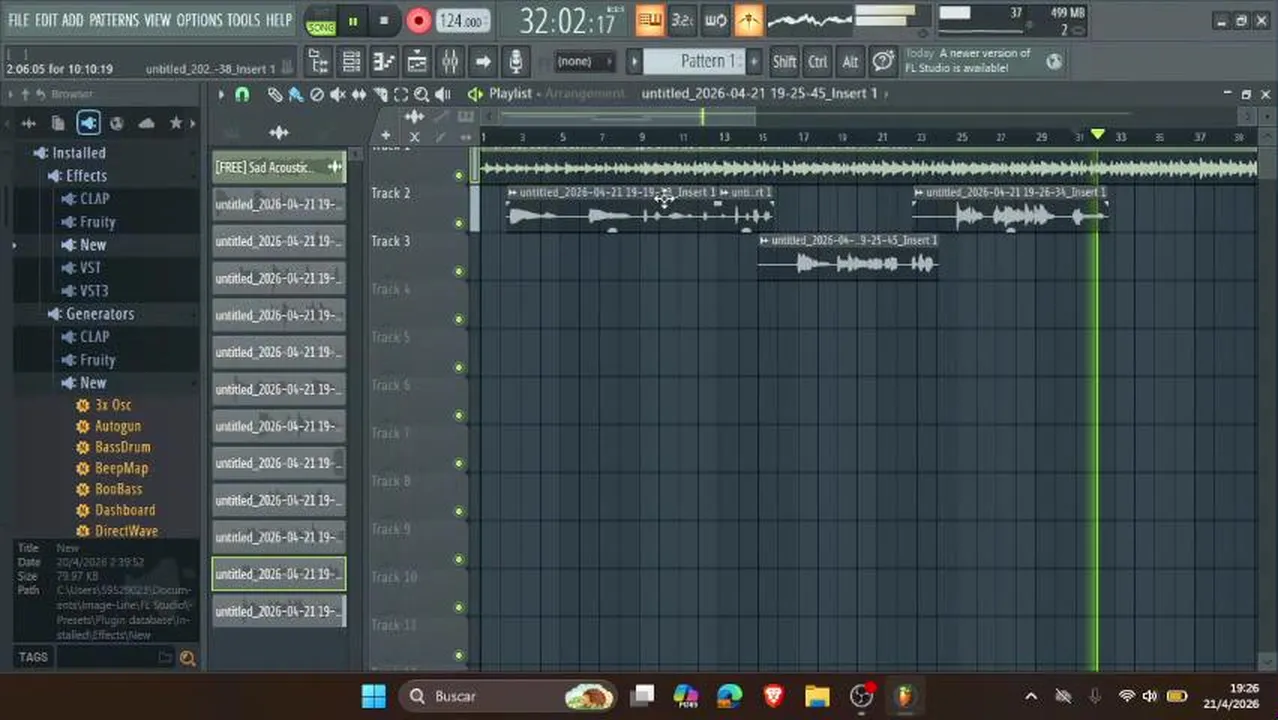This screenshot has width=1278, height=720.
Task: Open the playlist options arrow menu
Action: [221, 94]
